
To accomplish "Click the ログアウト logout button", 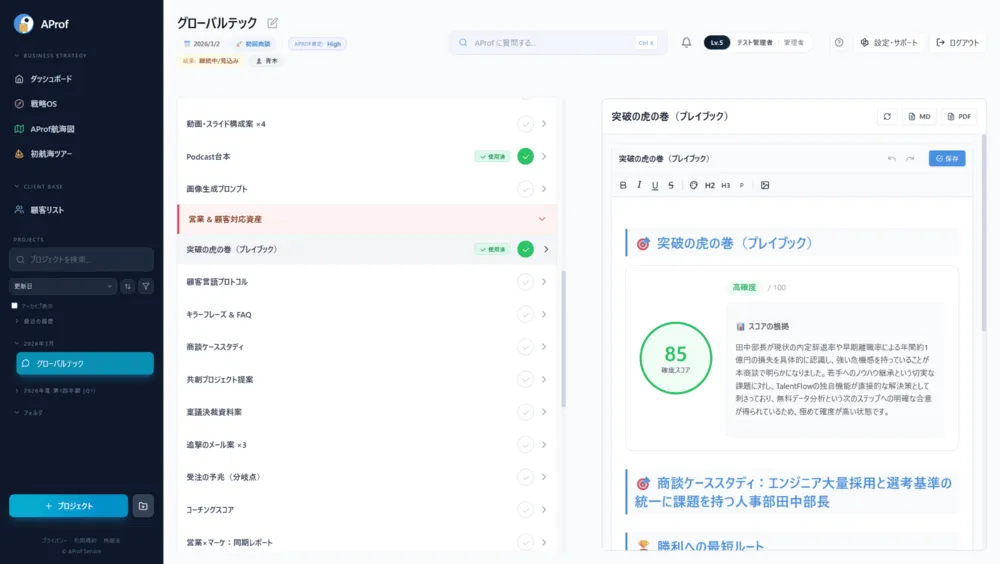I will point(957,43).
